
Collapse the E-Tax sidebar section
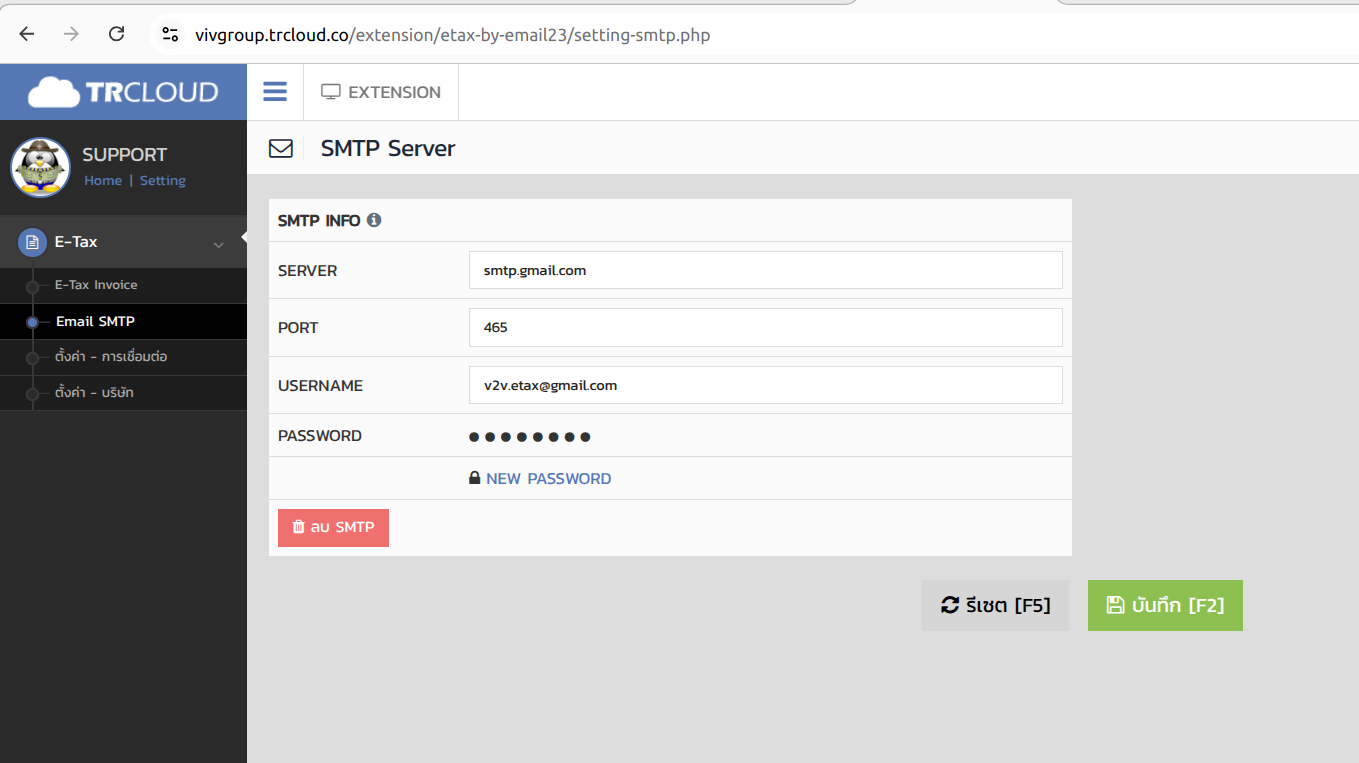coord(123,242)
